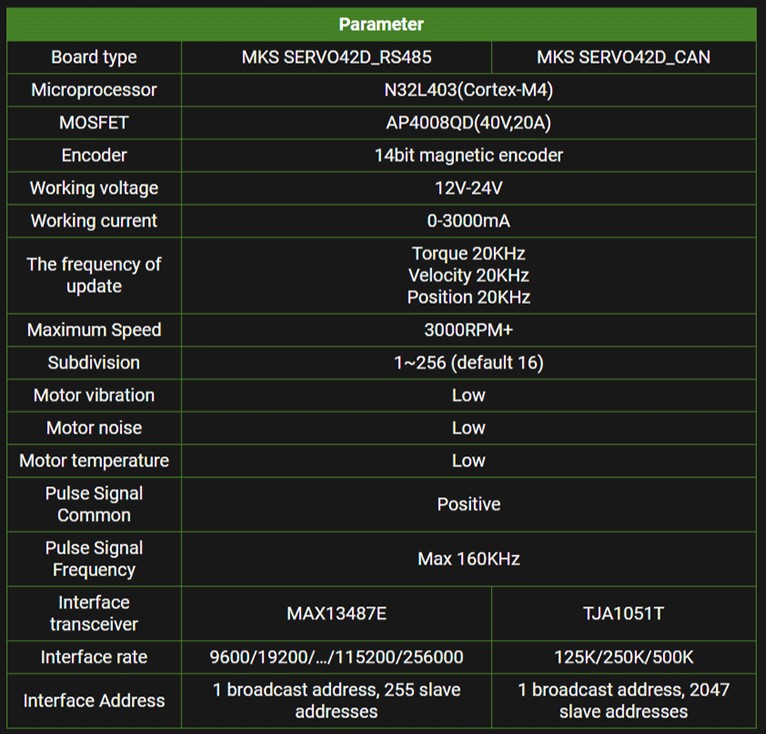Click the 'AP4008QD(40V,20A)' value
The image size is (766, 734).
[468, 123]
